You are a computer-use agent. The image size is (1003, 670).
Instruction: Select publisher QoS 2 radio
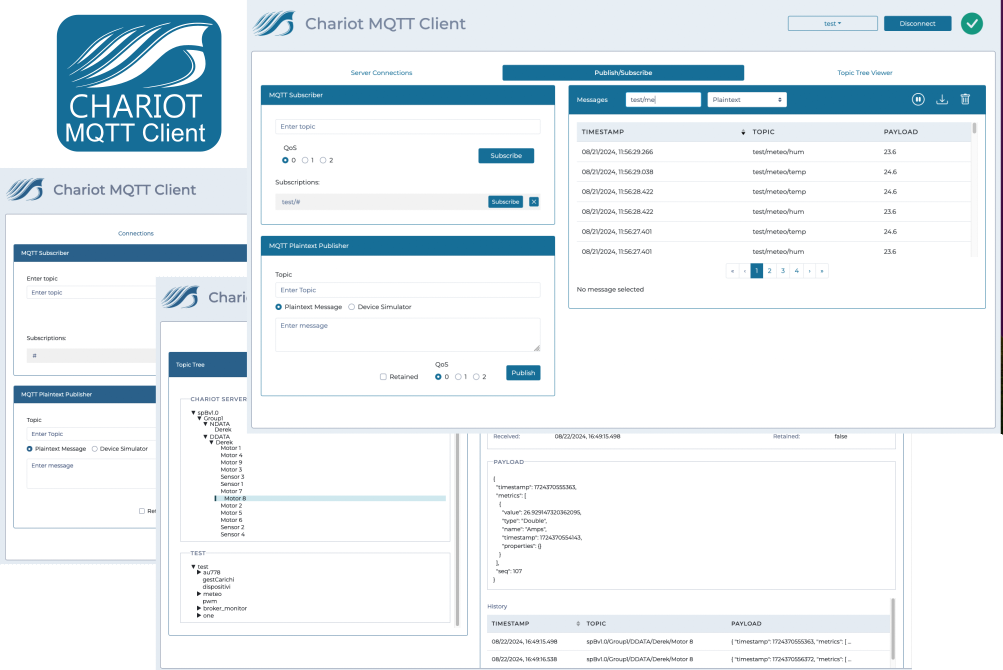(x=476, y=377)
